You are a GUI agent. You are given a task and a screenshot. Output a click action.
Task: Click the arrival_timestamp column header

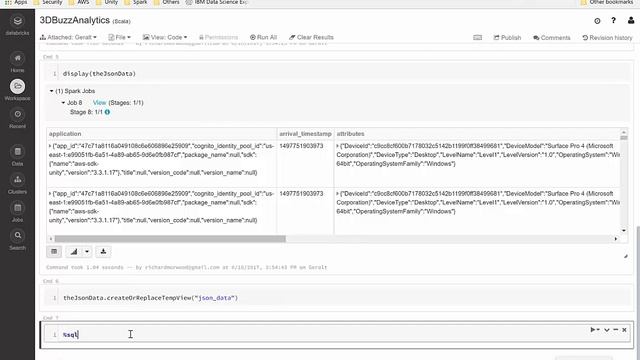tap(305, 134)
